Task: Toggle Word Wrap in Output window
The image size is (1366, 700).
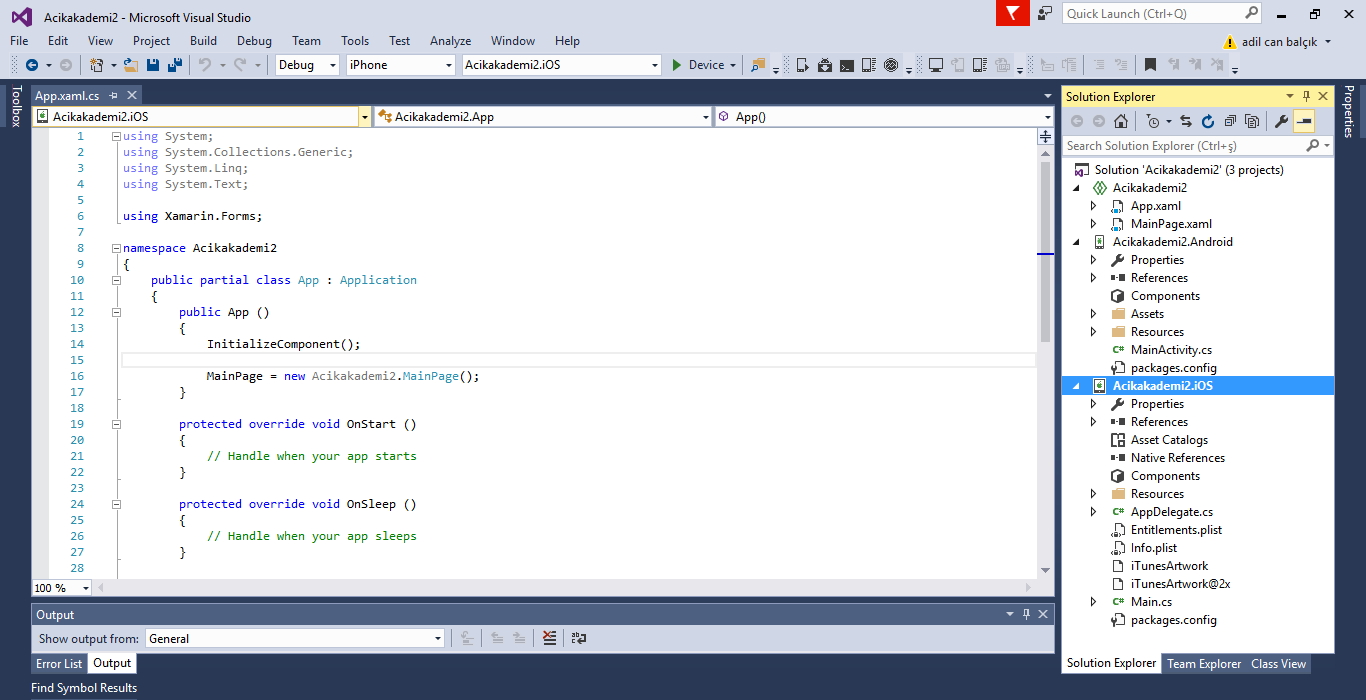Action: click(579, 638)
